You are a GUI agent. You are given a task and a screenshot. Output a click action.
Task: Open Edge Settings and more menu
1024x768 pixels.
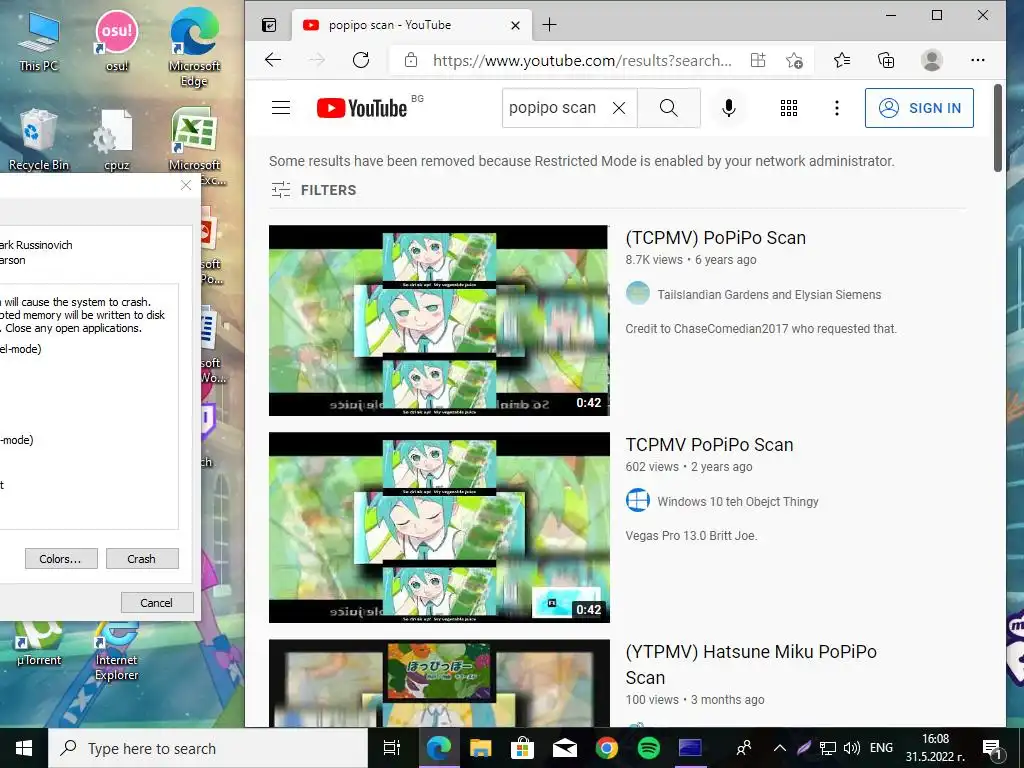tap(978, 60)
